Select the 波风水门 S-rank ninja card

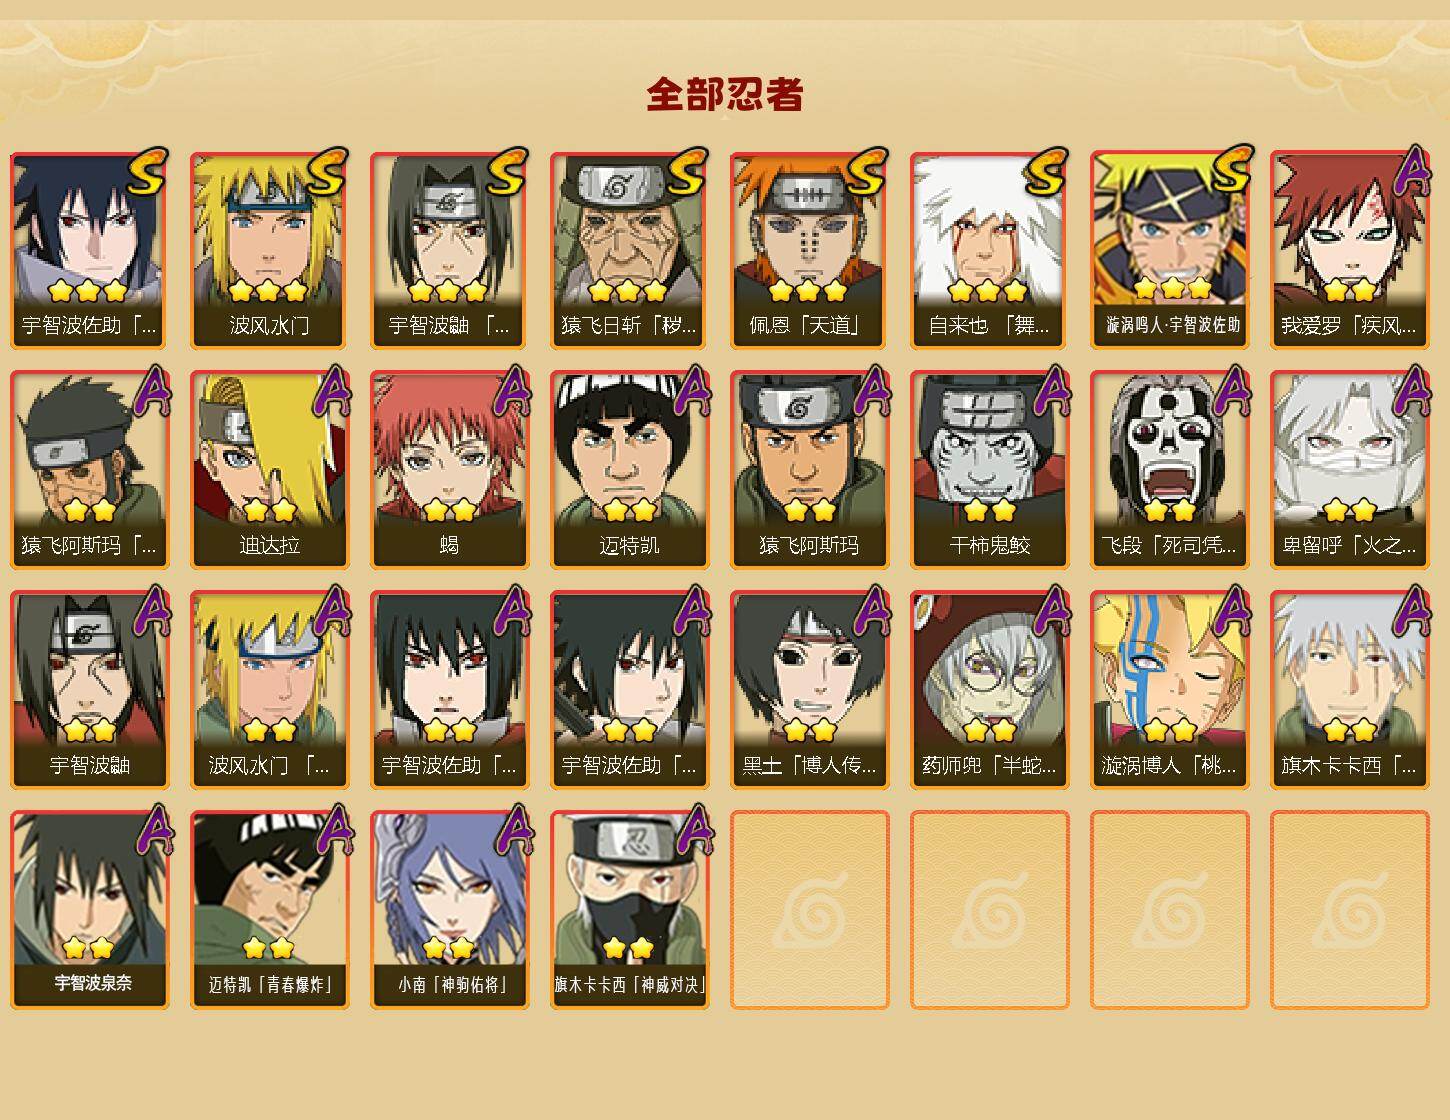pos(269,250)
